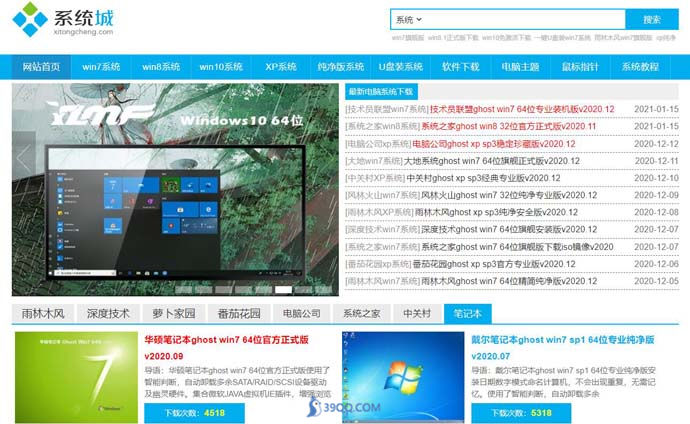The image size is (690, 424).
Task: Open 中关村ghost xp sp3经典专业版v2020.12 link
Action: coord(483,178)
